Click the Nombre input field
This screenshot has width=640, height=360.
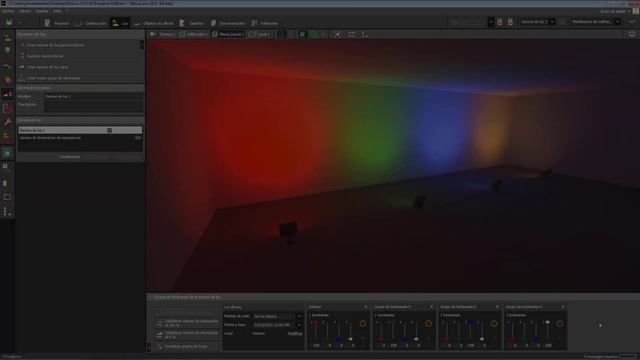coord(93,97)
